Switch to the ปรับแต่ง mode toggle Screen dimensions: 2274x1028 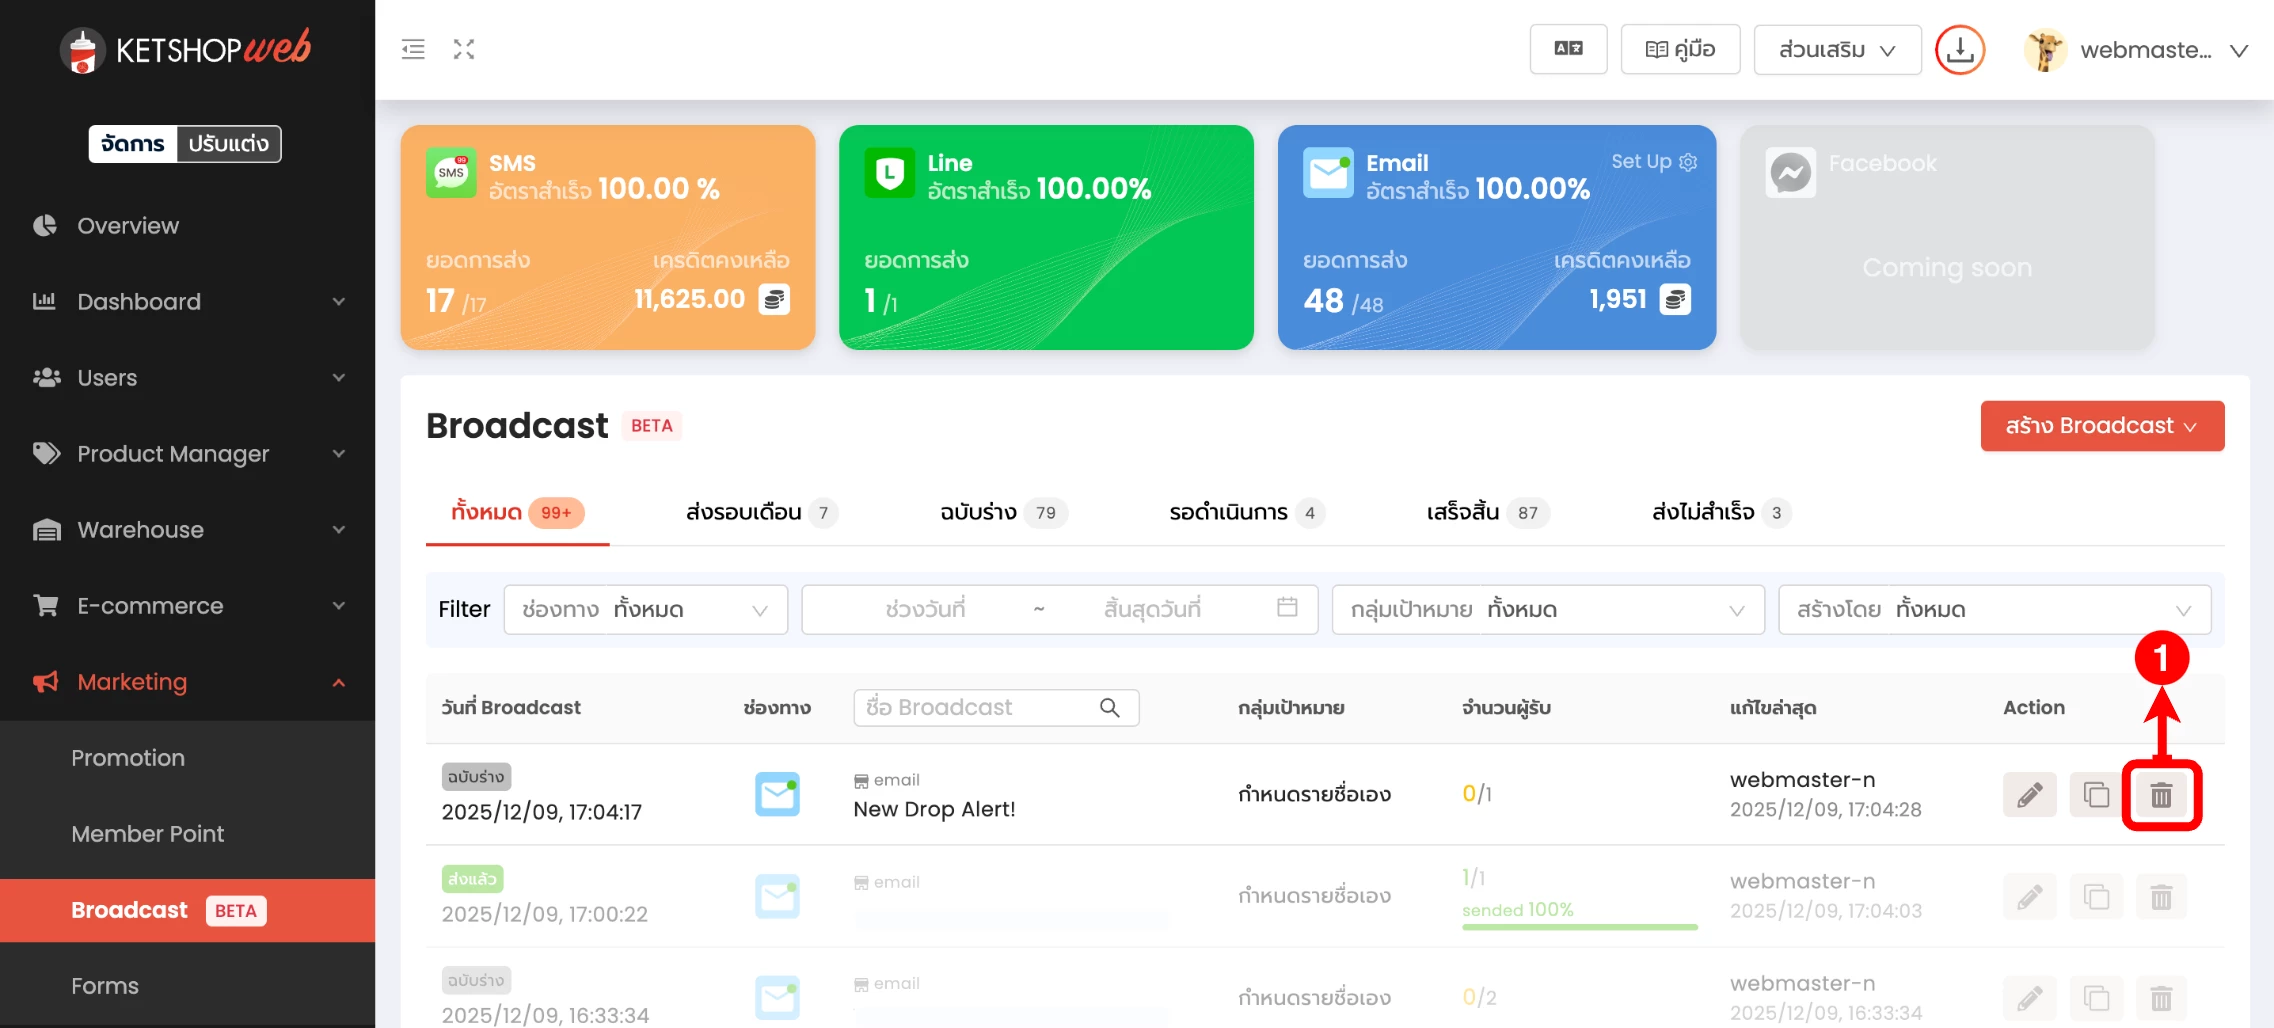[x=228, y=144]
